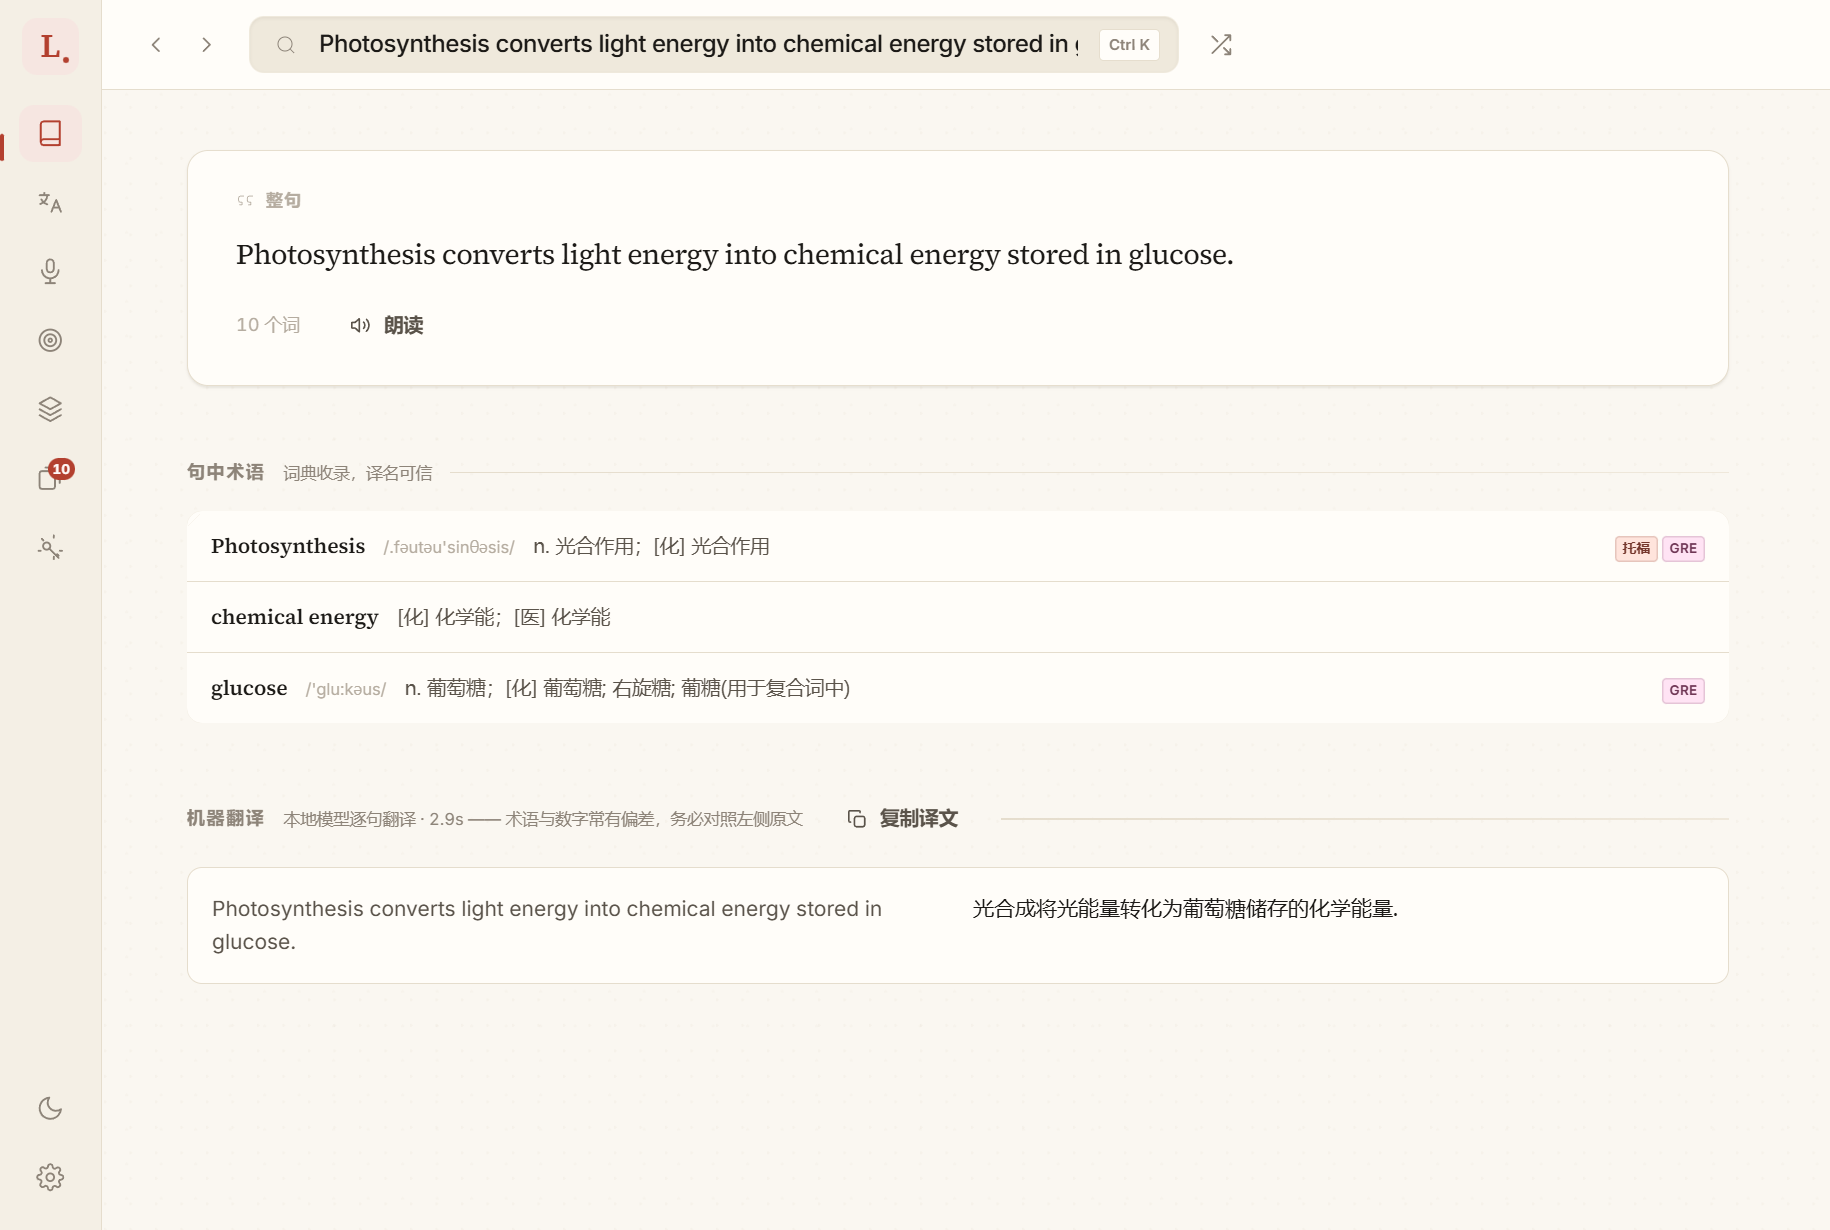This screenshot has width=1830, height=1230.
Task: Click the English source sentence in the translation box
Action: 547,925
